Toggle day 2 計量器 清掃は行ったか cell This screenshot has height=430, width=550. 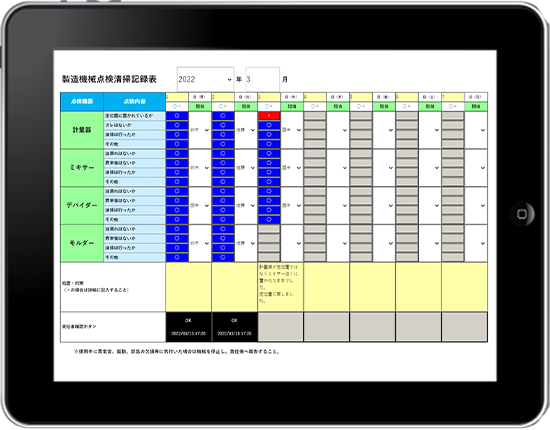[223, 135]
